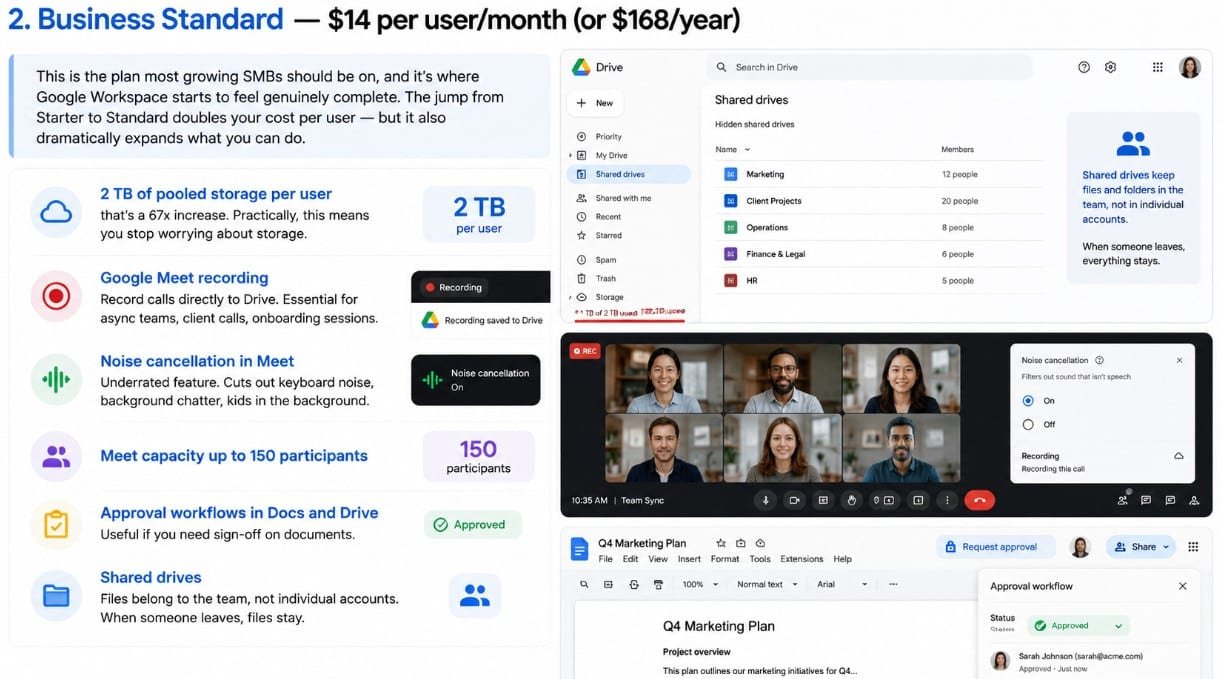Click the Share button in Docs
This screenshot has height=679, width=1222.
(x=1141, y=547)
